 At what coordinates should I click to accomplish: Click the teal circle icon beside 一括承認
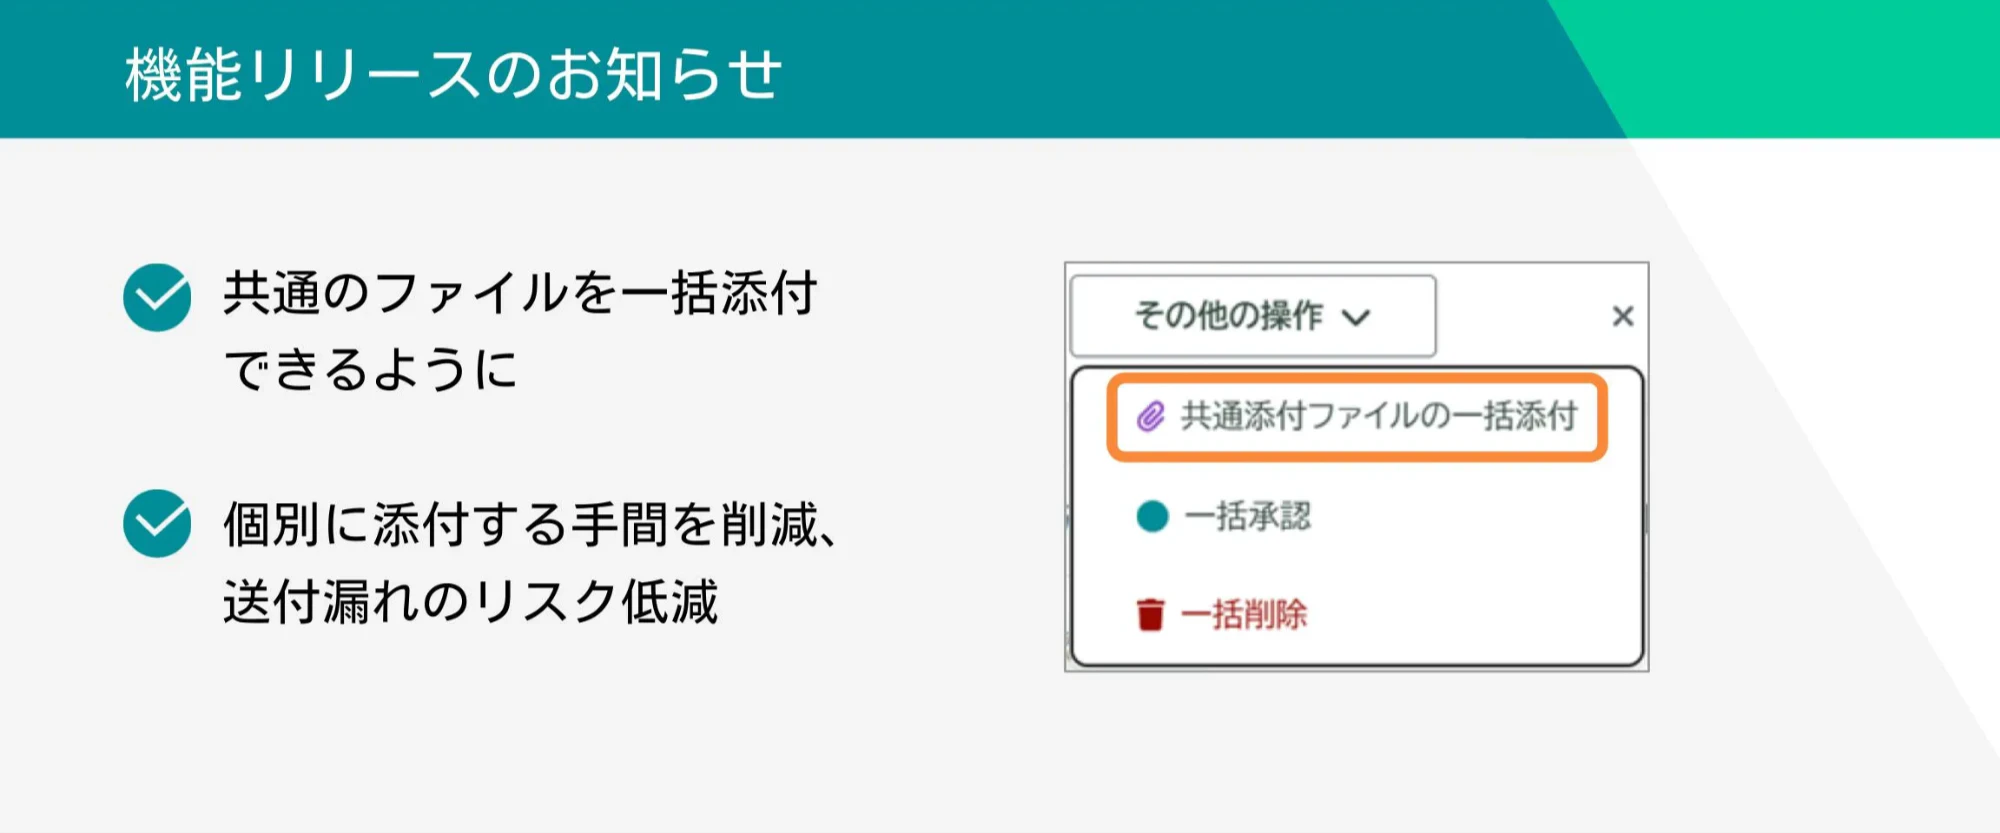(1152, 516)
